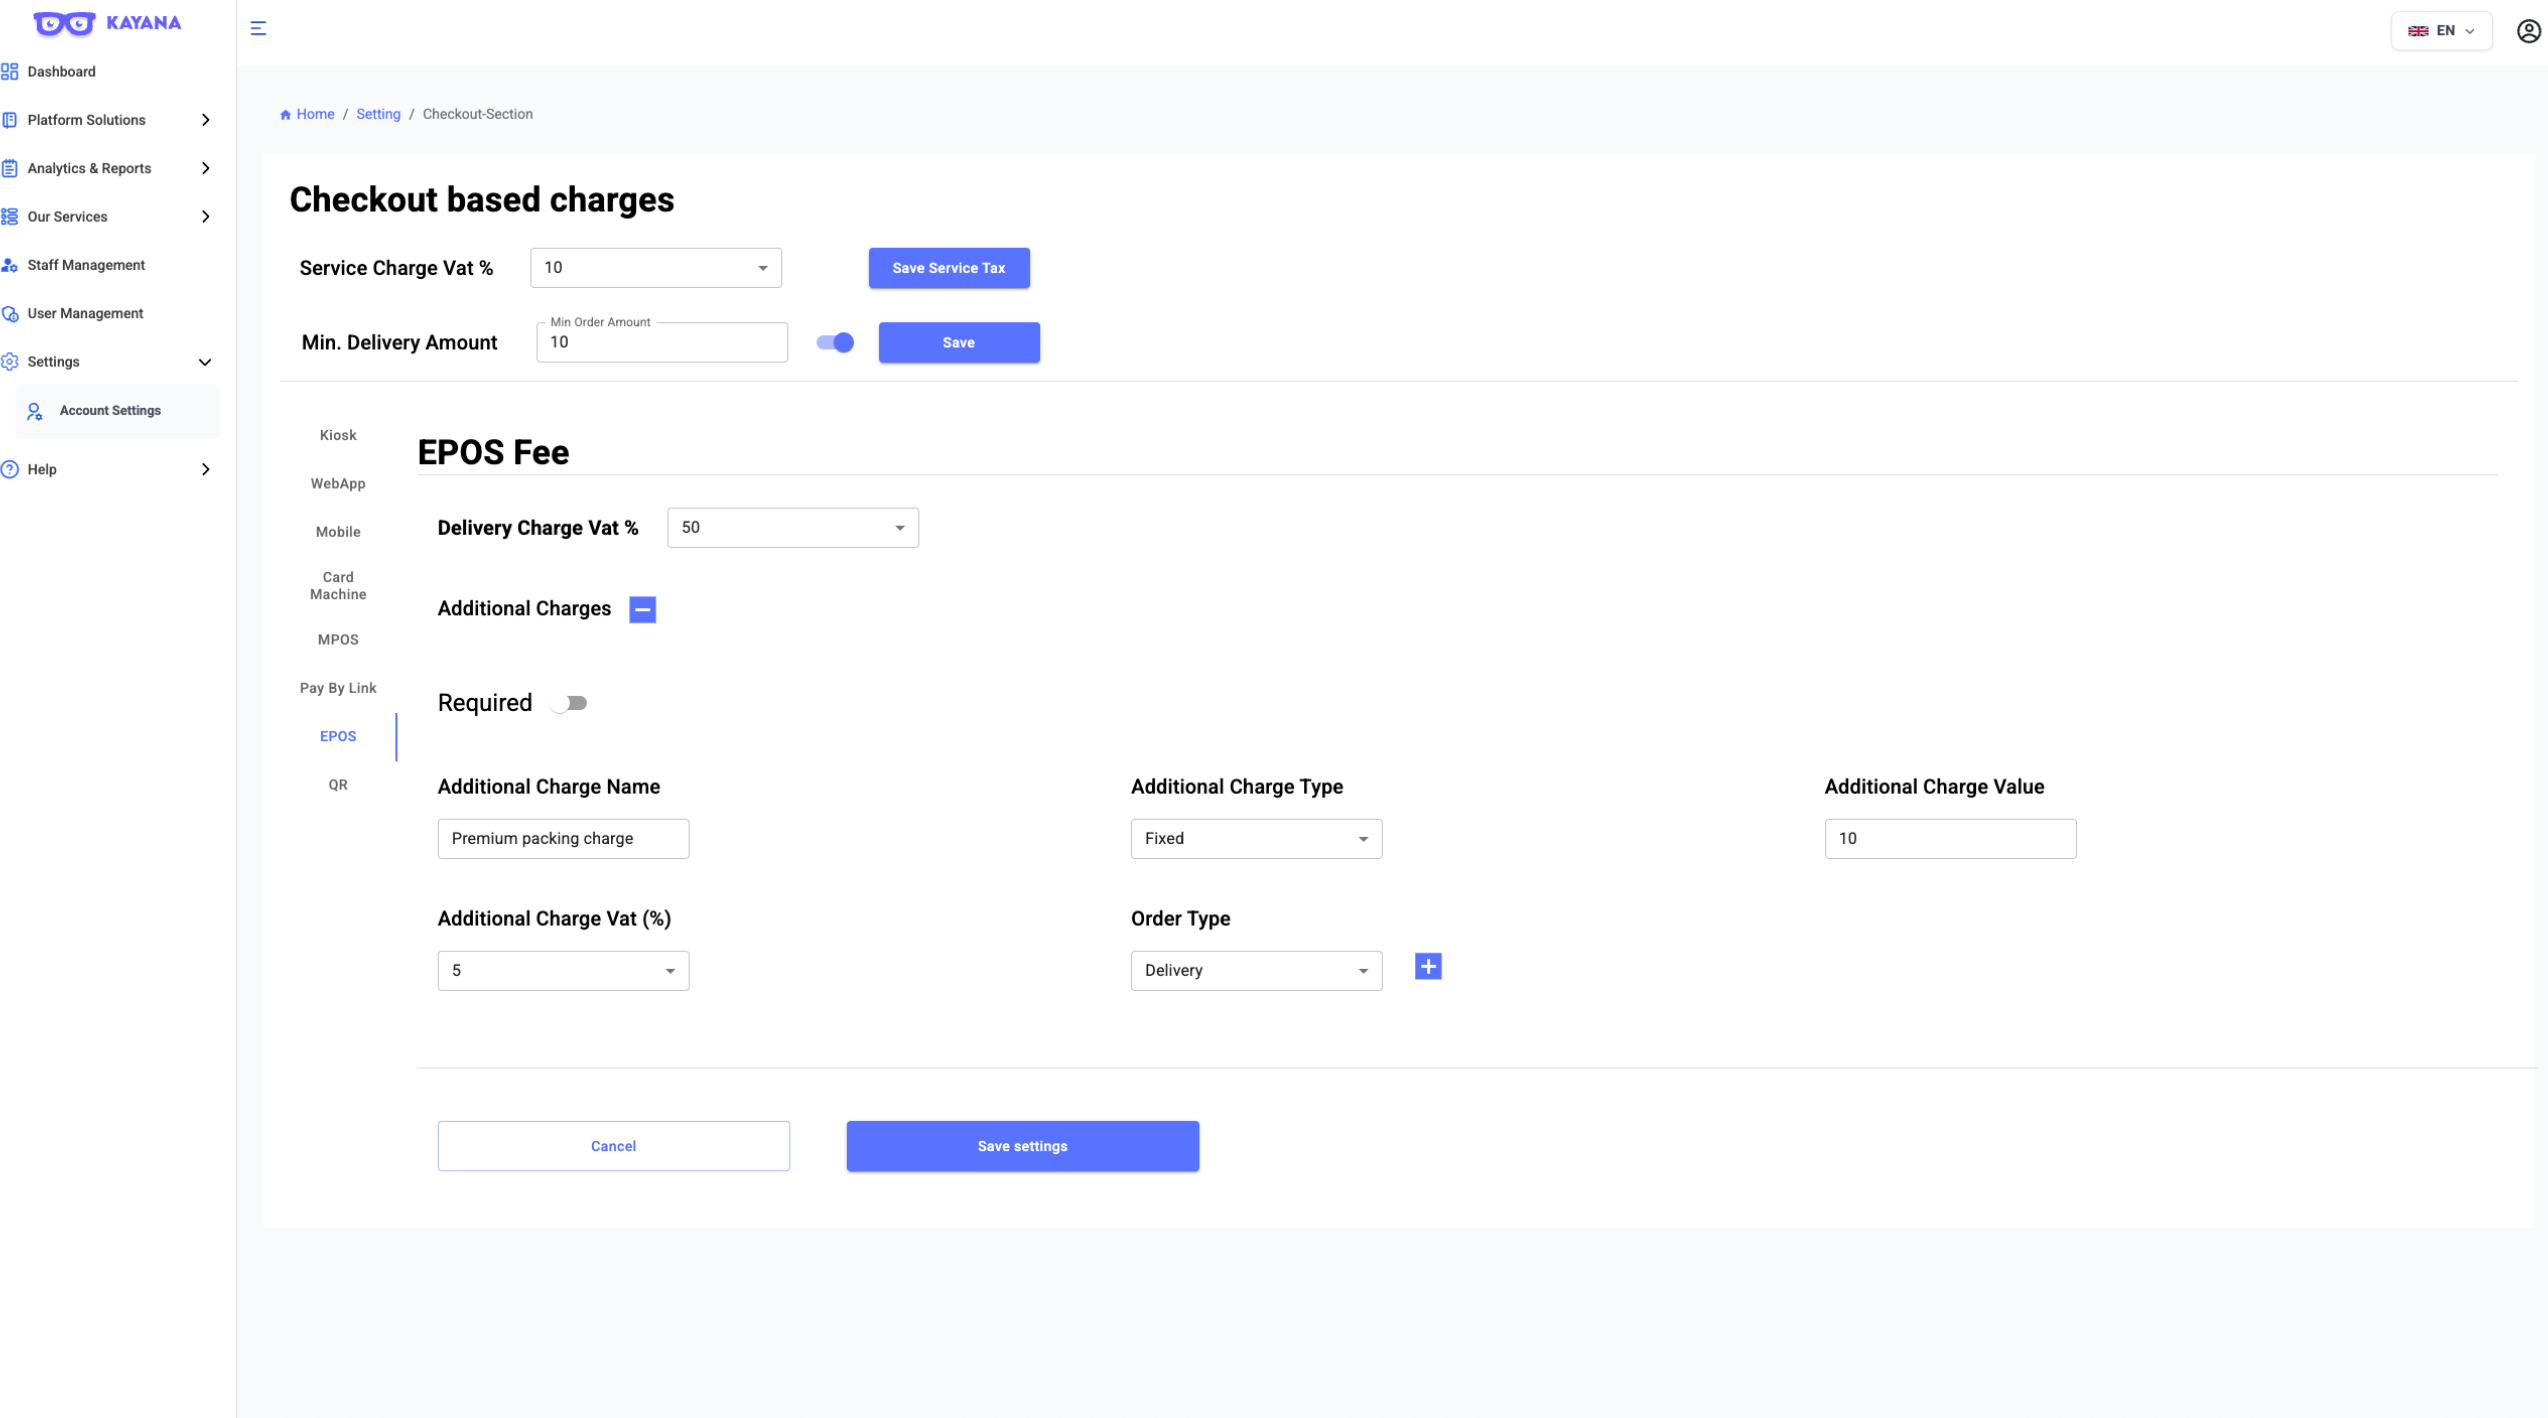The height and width of the screenshot is (1418, 2548).
Task: Switch to the MPOS tab
Action: [x=338, y=640]
